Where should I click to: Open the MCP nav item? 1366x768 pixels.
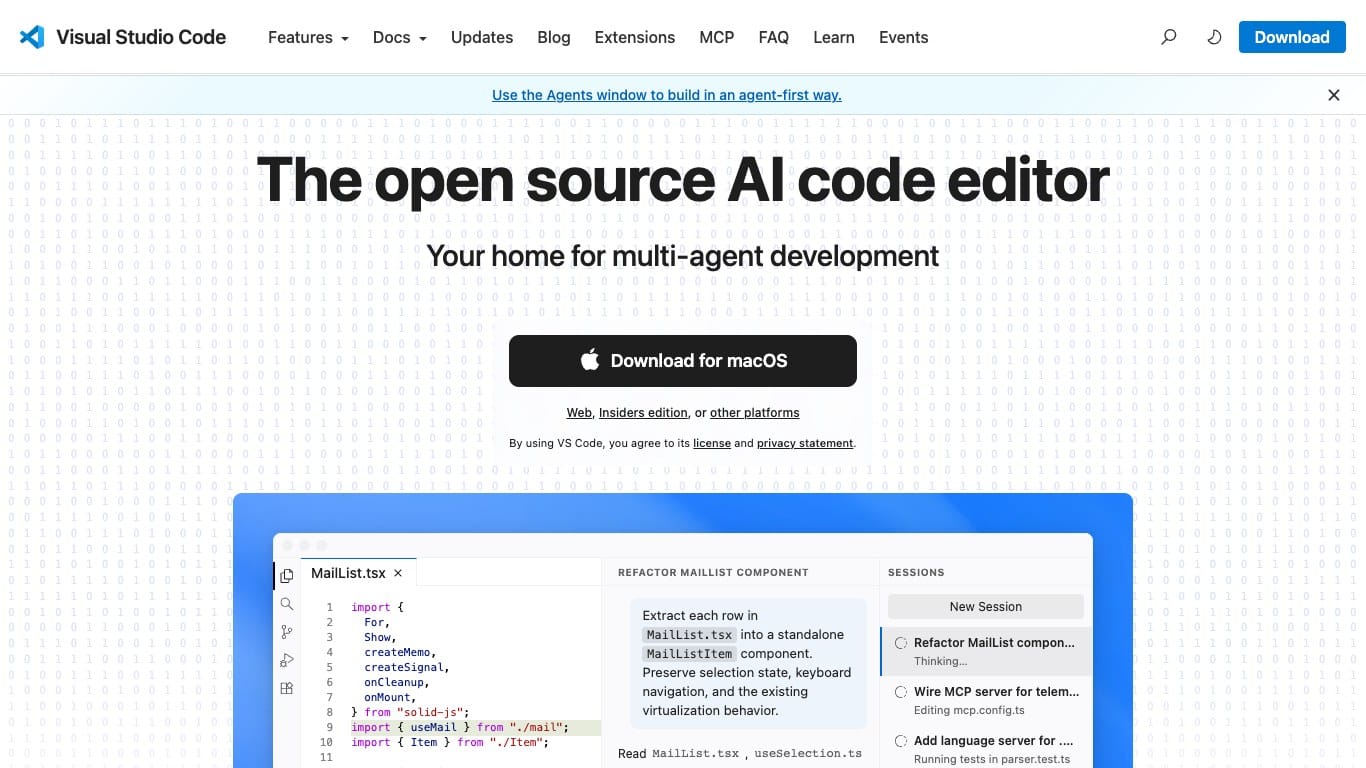pos(717,37)
